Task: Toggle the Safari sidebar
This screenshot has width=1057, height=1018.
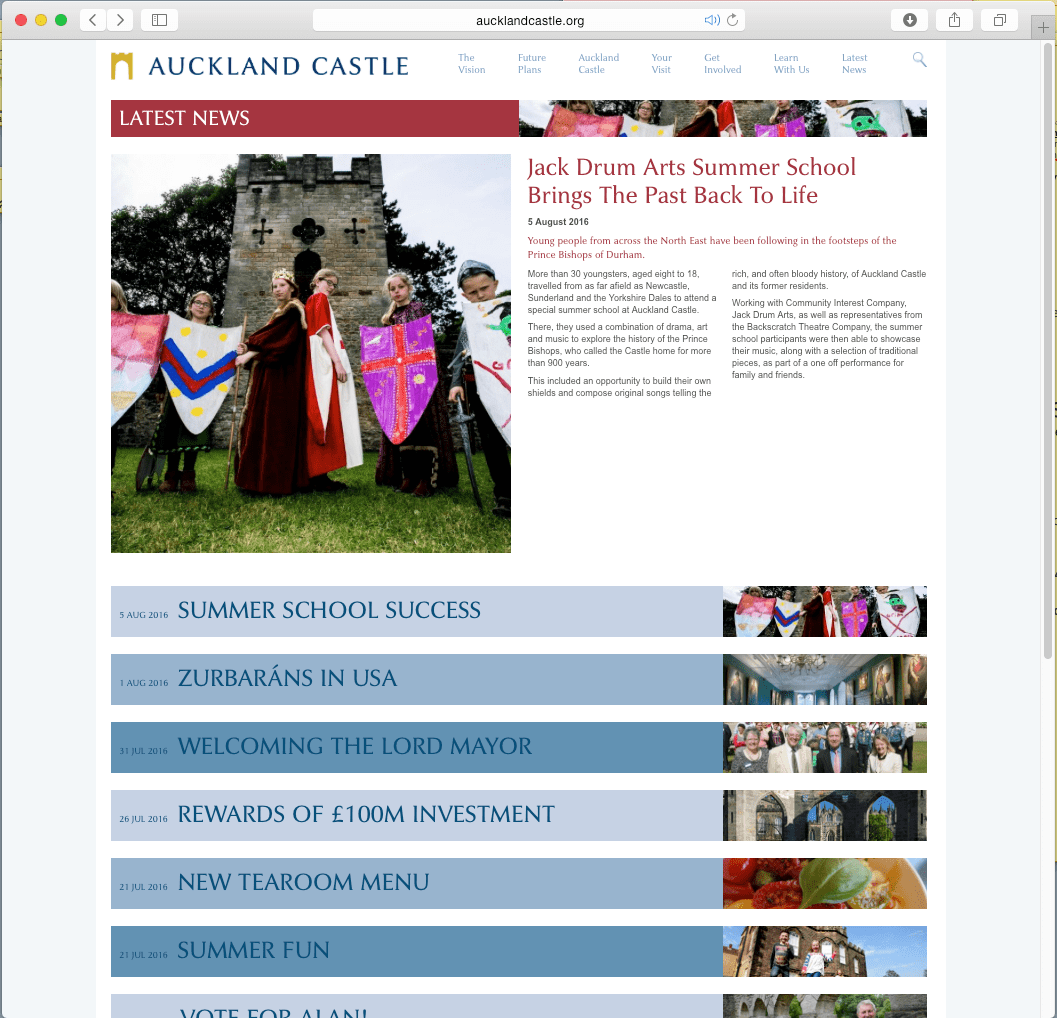Action: (158, 18)
